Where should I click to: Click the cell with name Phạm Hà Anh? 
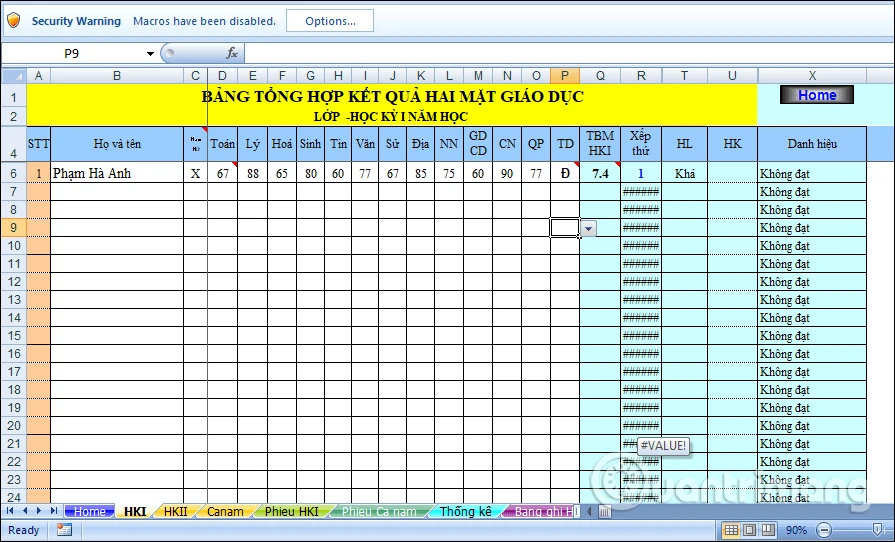(117, 173)
